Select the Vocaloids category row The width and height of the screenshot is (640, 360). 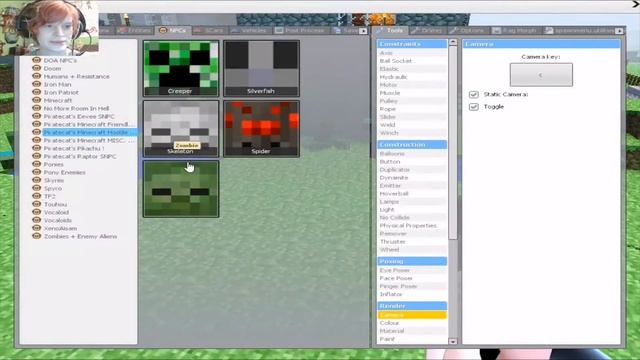pos(58,220)
